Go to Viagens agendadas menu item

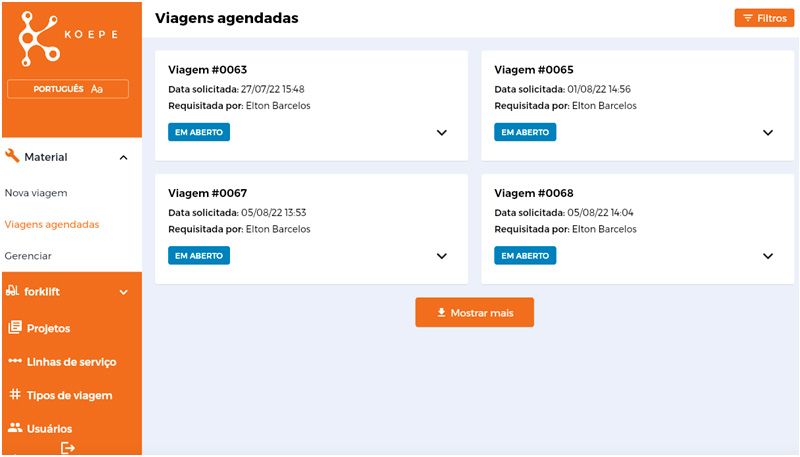click(x=52, y=224)
